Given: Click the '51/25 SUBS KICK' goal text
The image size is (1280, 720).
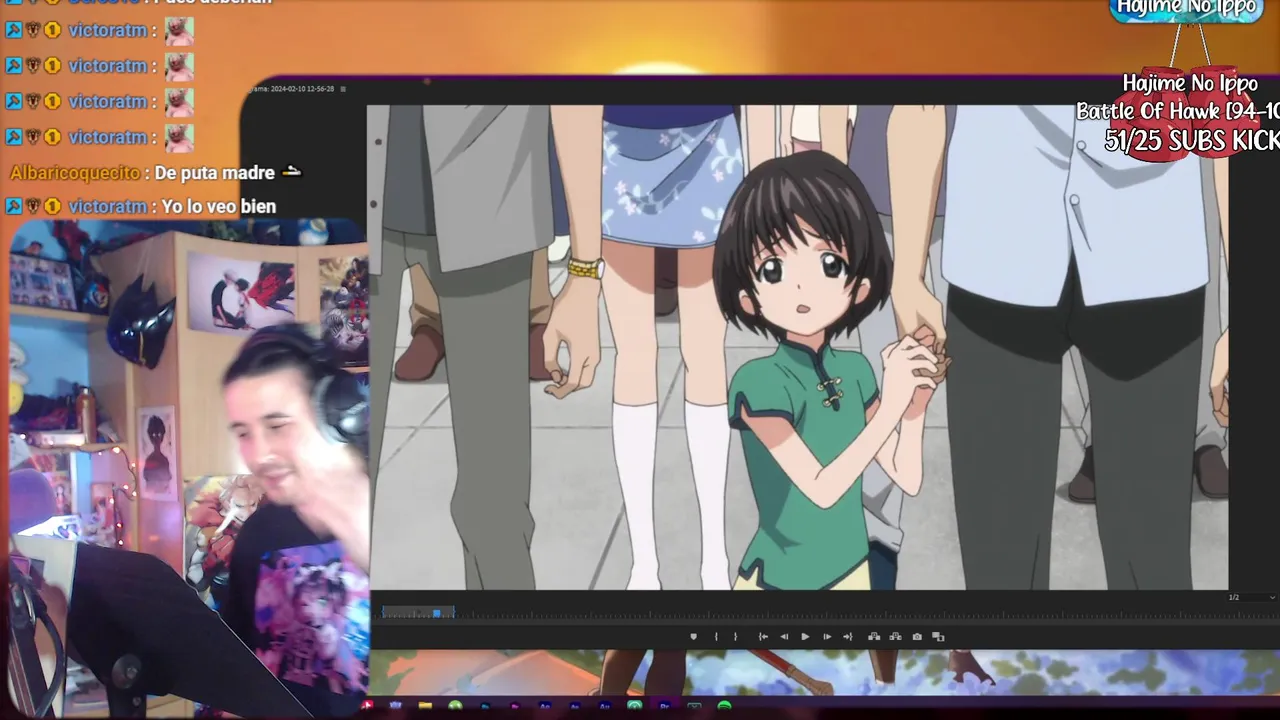Looking at the screenshot, I should [x=1192, y=141].
